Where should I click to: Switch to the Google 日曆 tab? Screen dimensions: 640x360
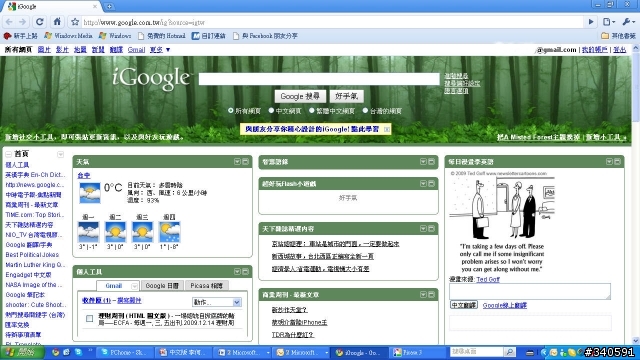click(x=162, y=286)
